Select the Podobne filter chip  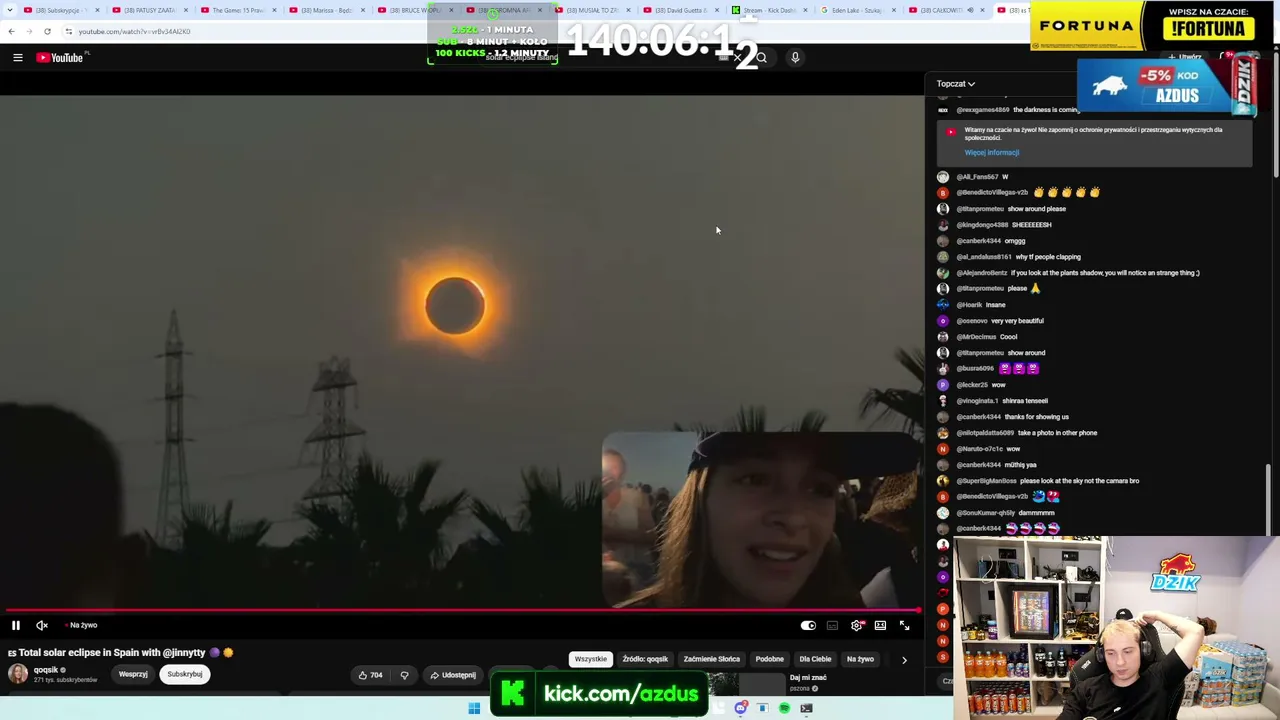[770, 659]
